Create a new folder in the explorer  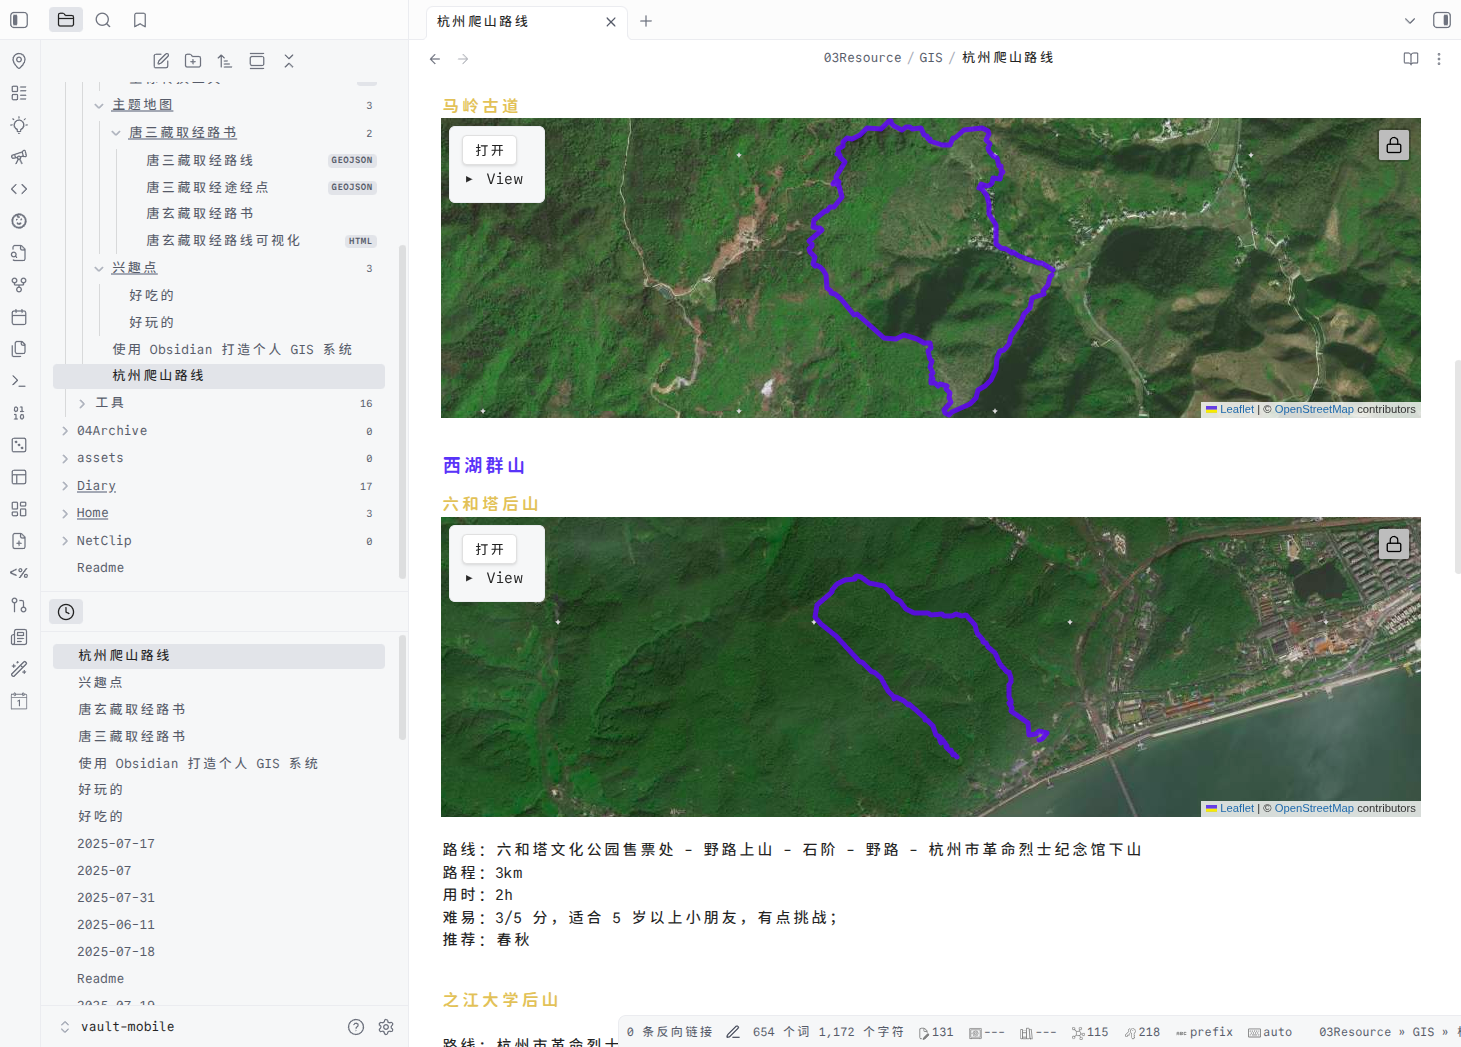(193, 61)
